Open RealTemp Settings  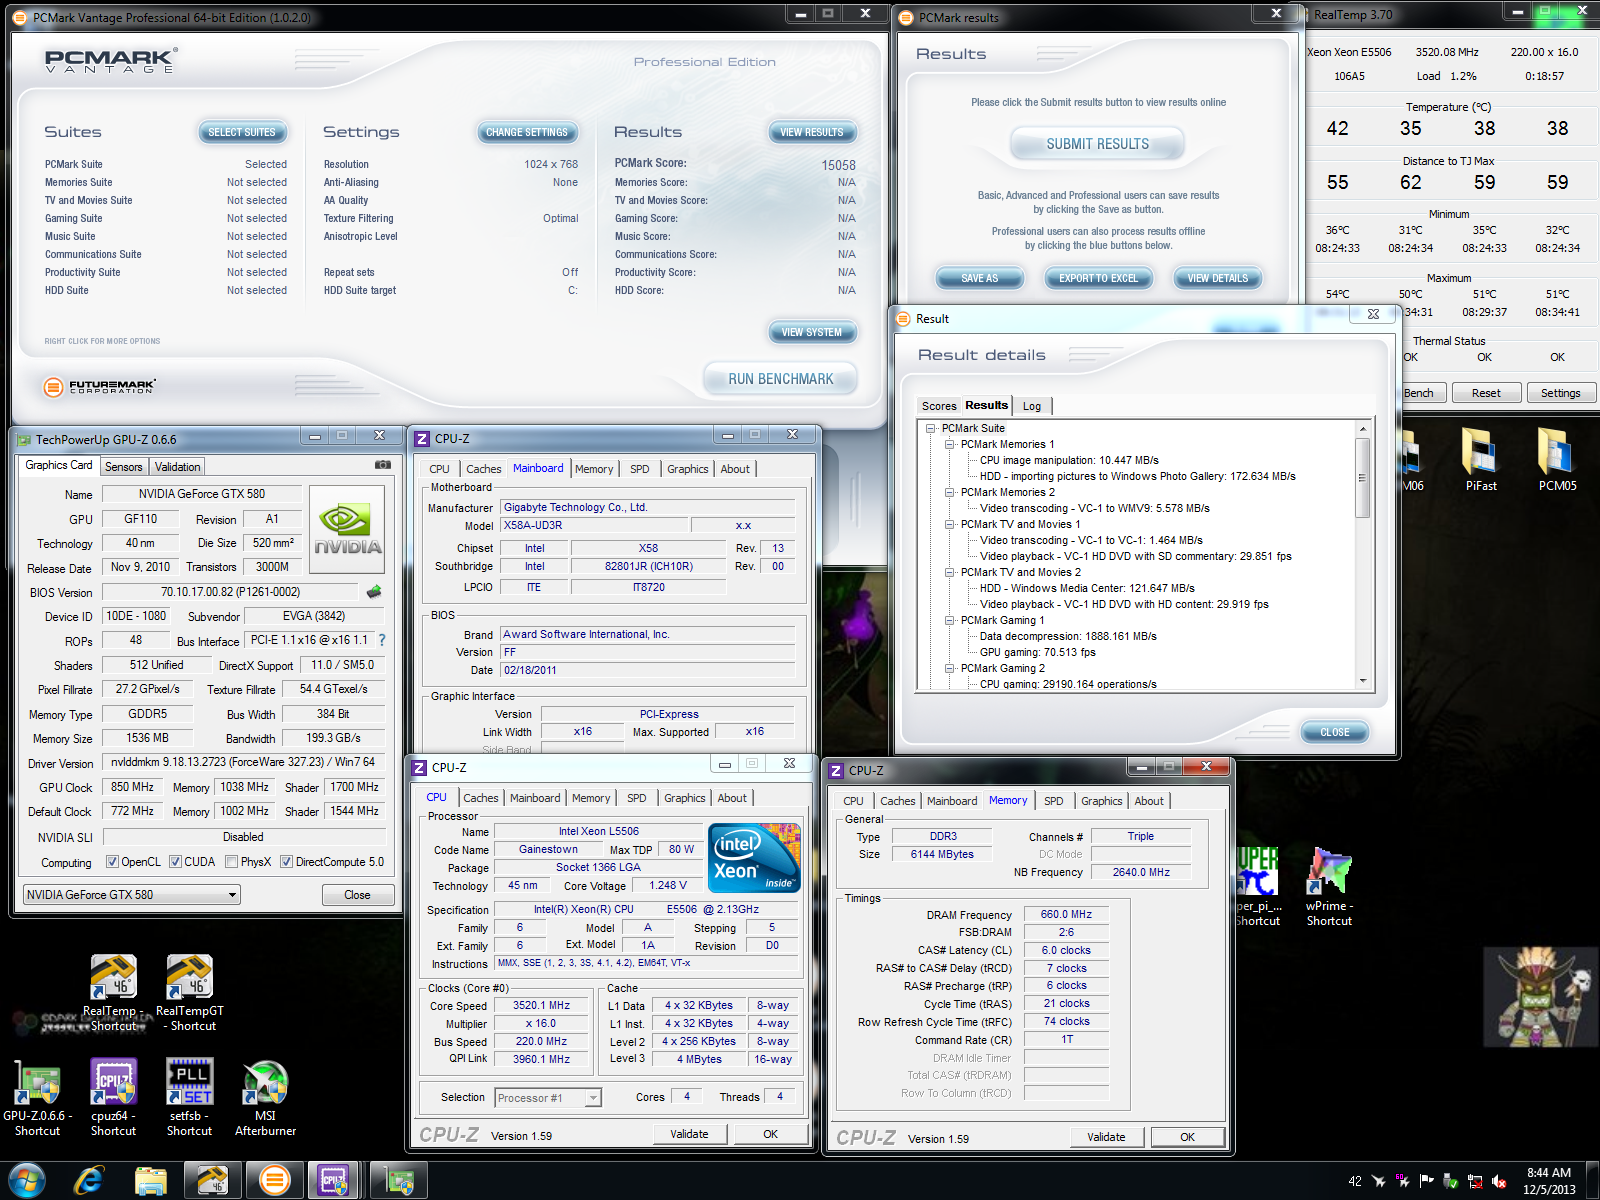[x=1560, y=393]
